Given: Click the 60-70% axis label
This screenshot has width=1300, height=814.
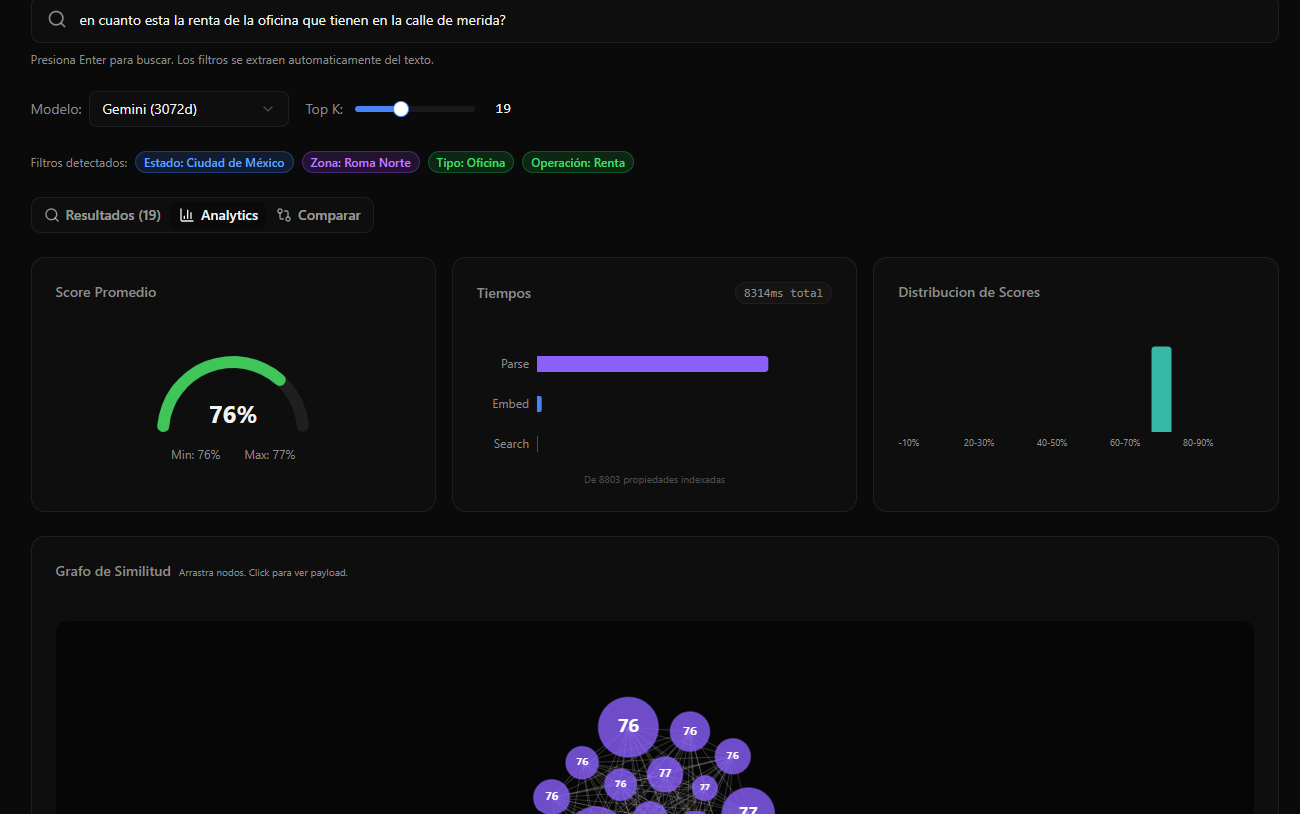Looking at the screenshot, I should 1125,443.
